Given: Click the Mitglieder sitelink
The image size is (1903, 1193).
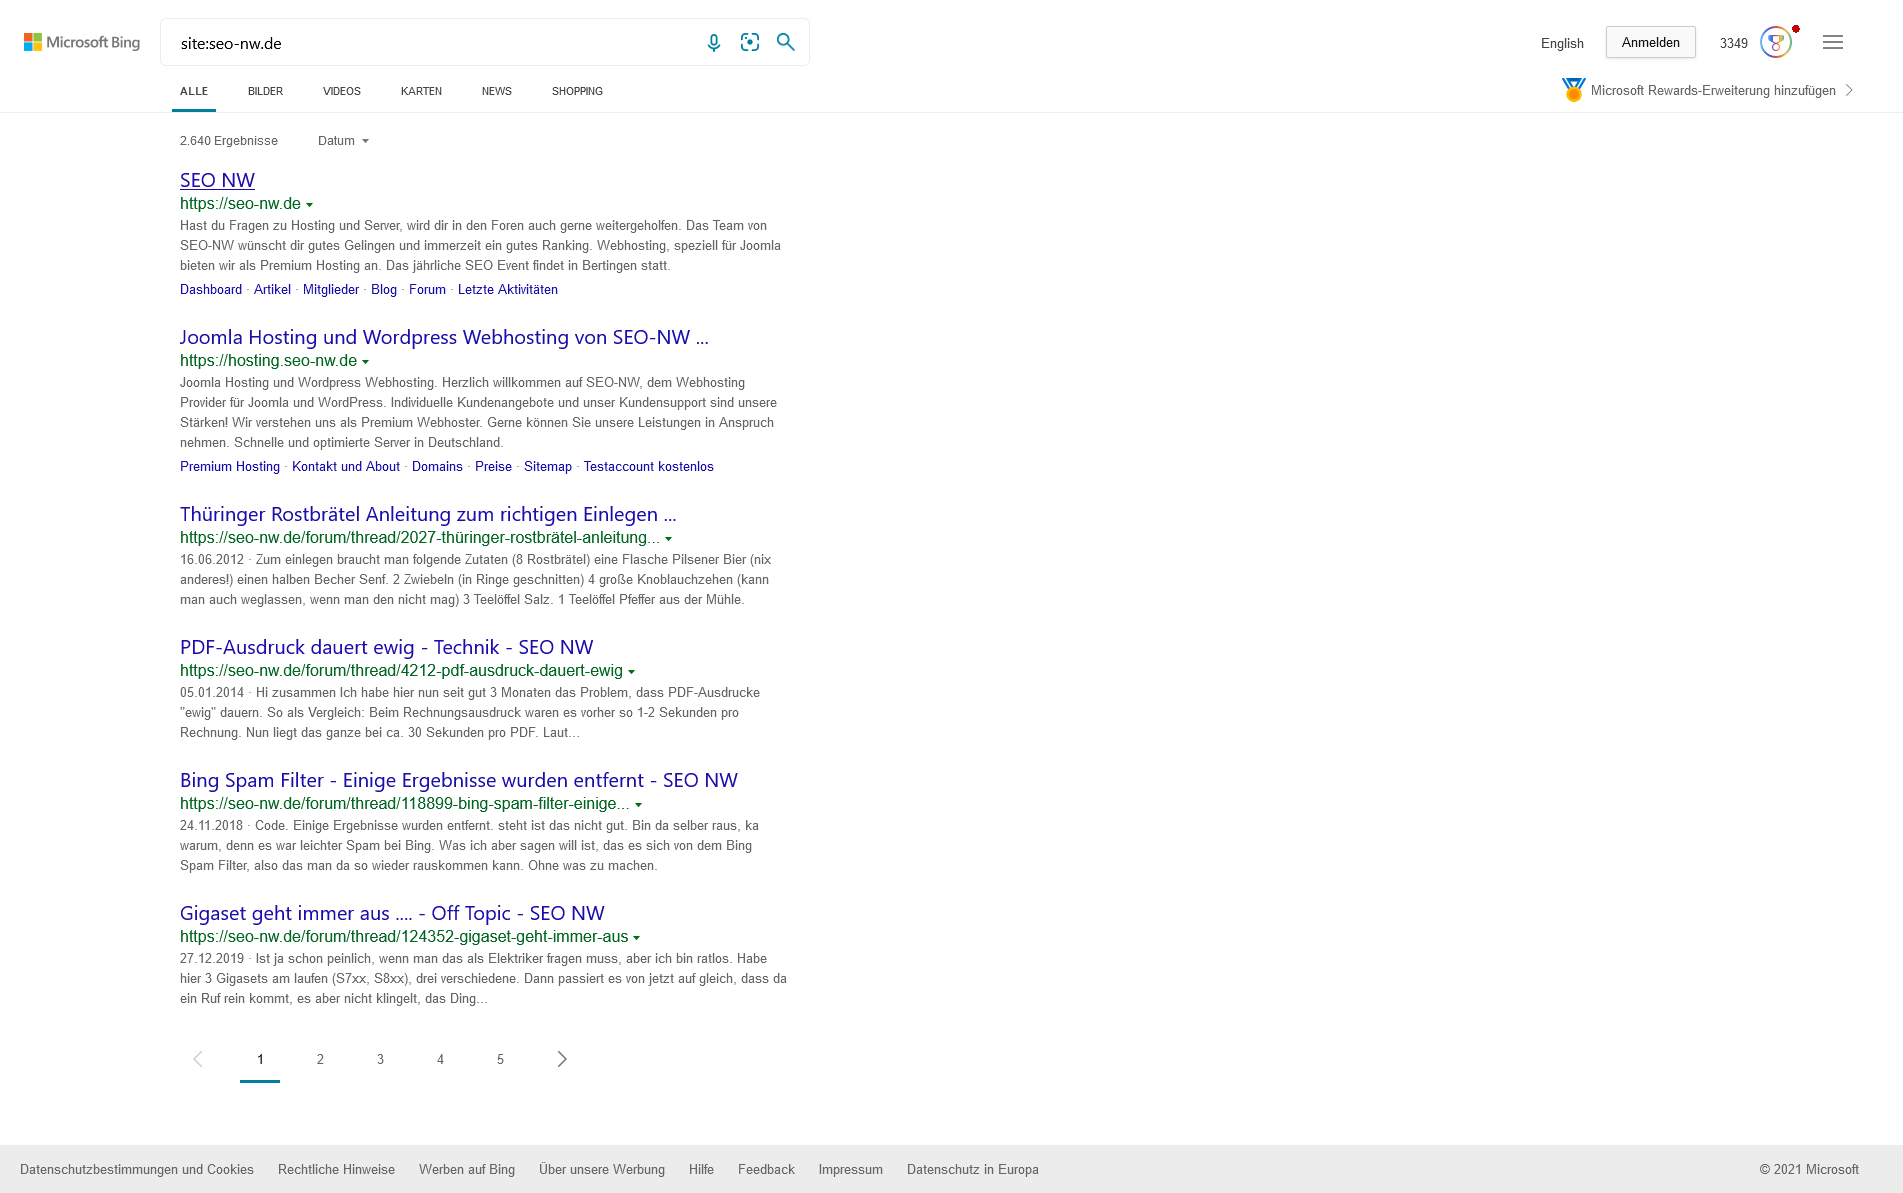Looking at the screenshot, I should click(331, 289).
